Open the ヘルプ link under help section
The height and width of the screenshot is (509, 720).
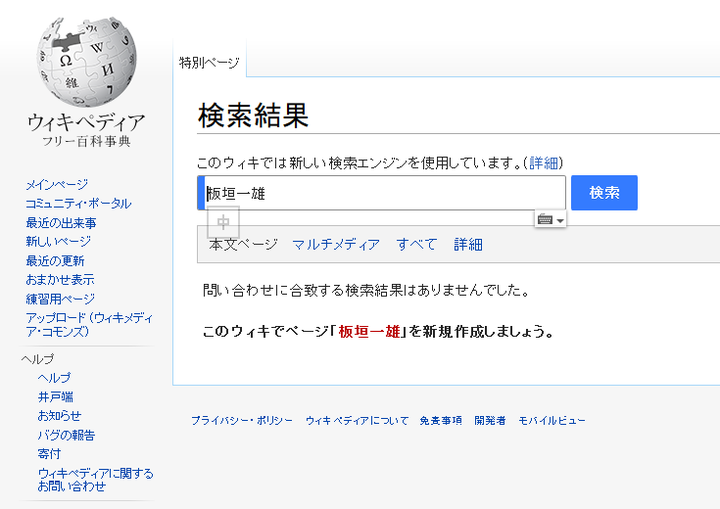click(54, 378)
